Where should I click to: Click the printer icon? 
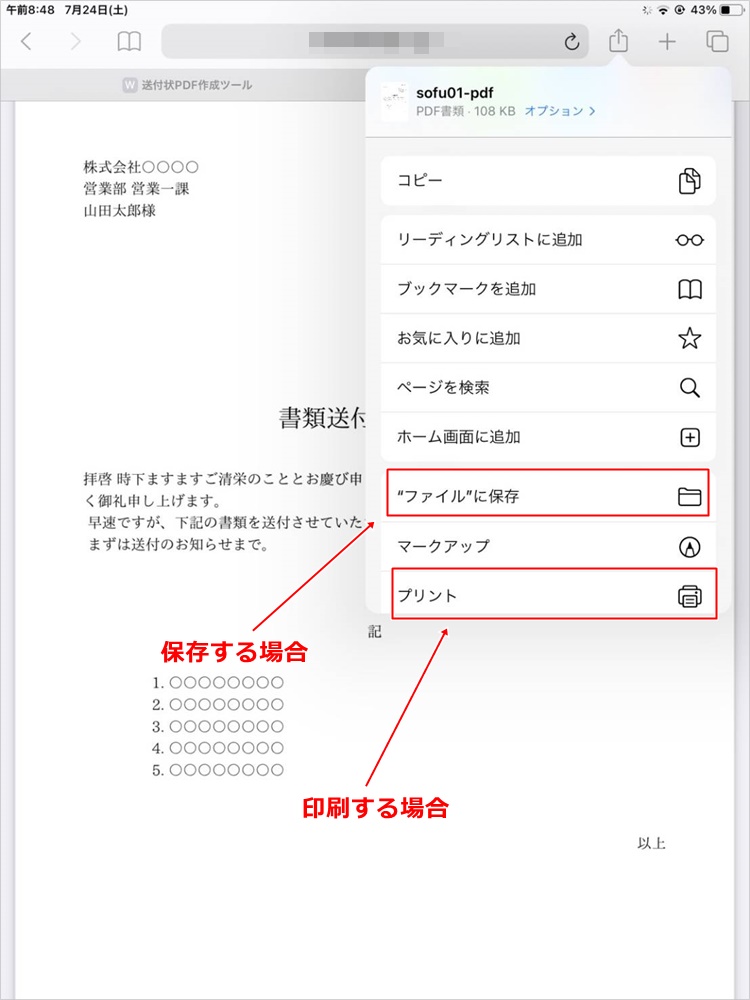click(689, 596)
